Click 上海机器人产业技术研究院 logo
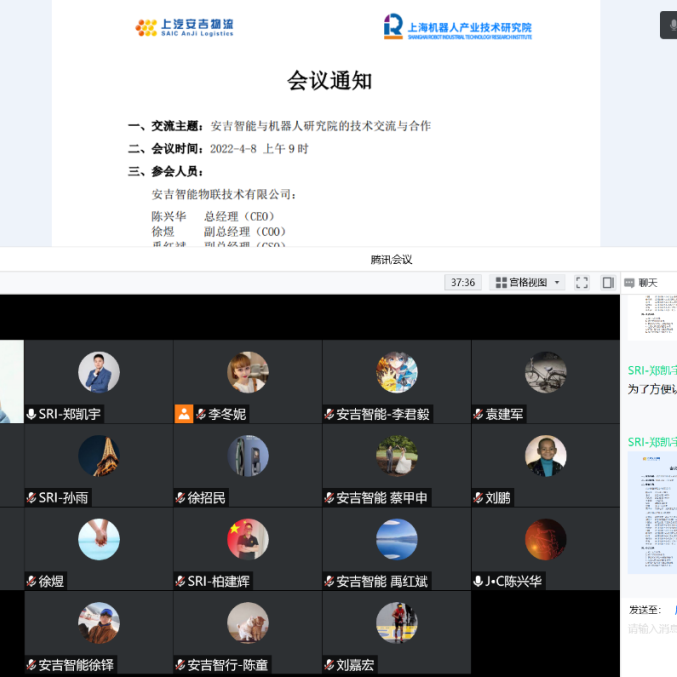This screenshot has height=677, width=677. [x=458, y=27]
